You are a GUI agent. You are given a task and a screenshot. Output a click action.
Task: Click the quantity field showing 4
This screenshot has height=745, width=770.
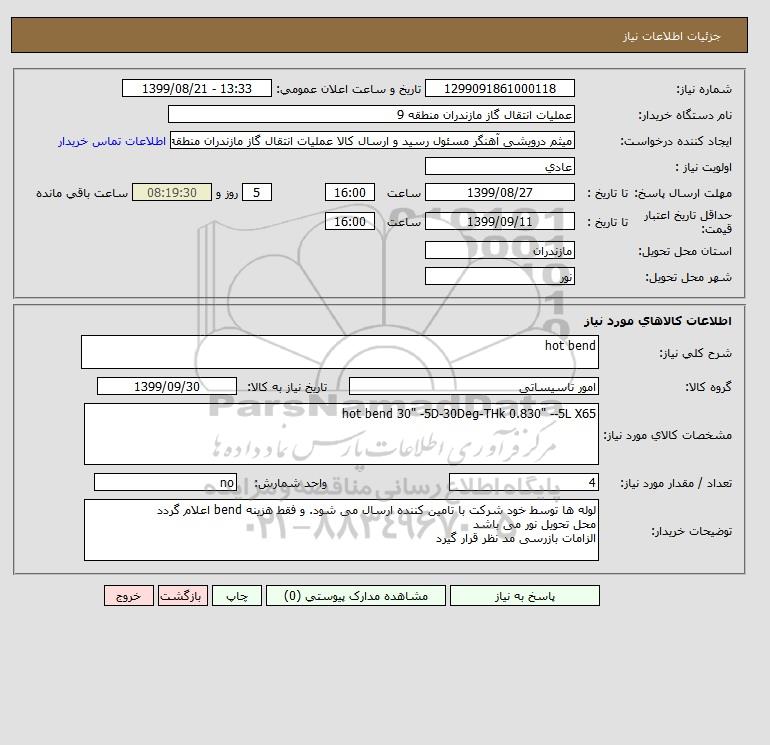pos(523,482)
